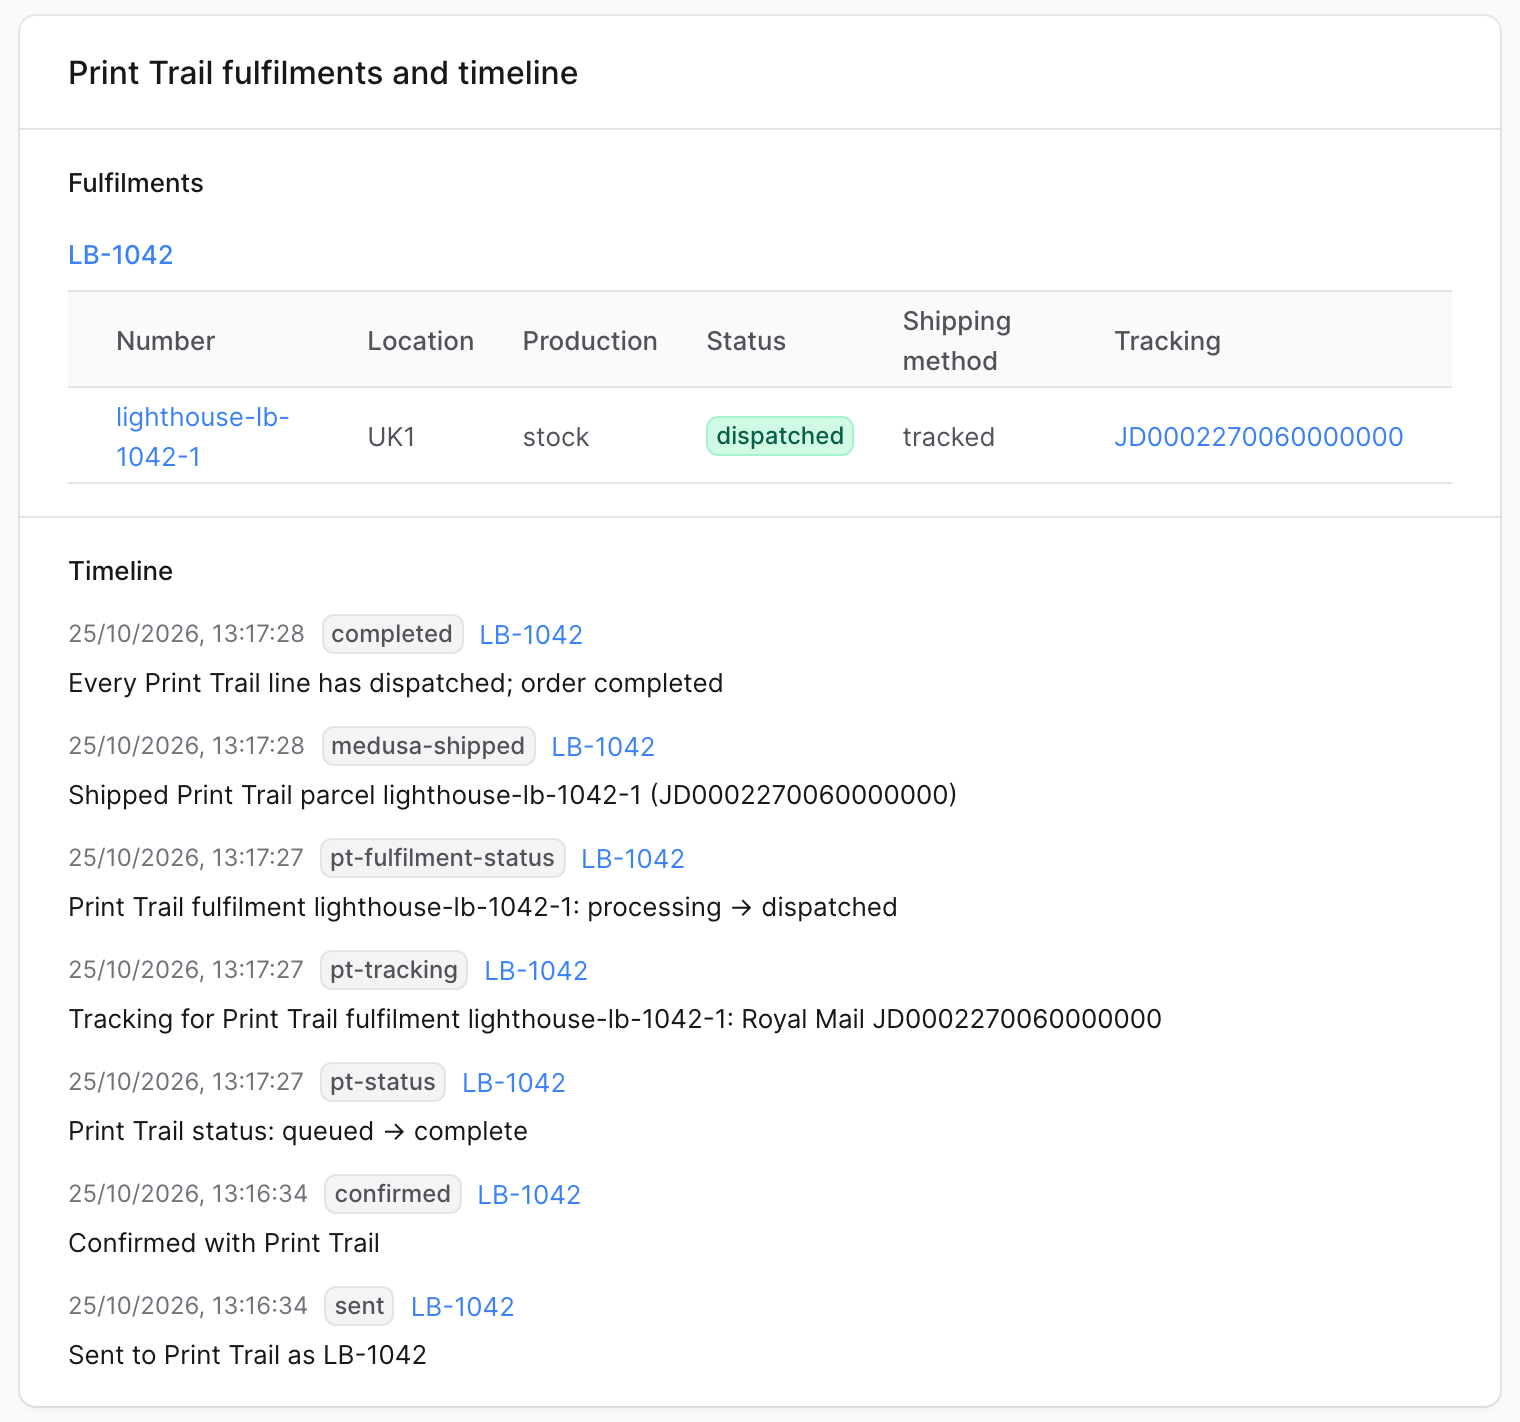Click 'Confirmed with Print Trail' message
Image resolution: width=1520 pixels, height=1422 pixels.
point(224,1243)
